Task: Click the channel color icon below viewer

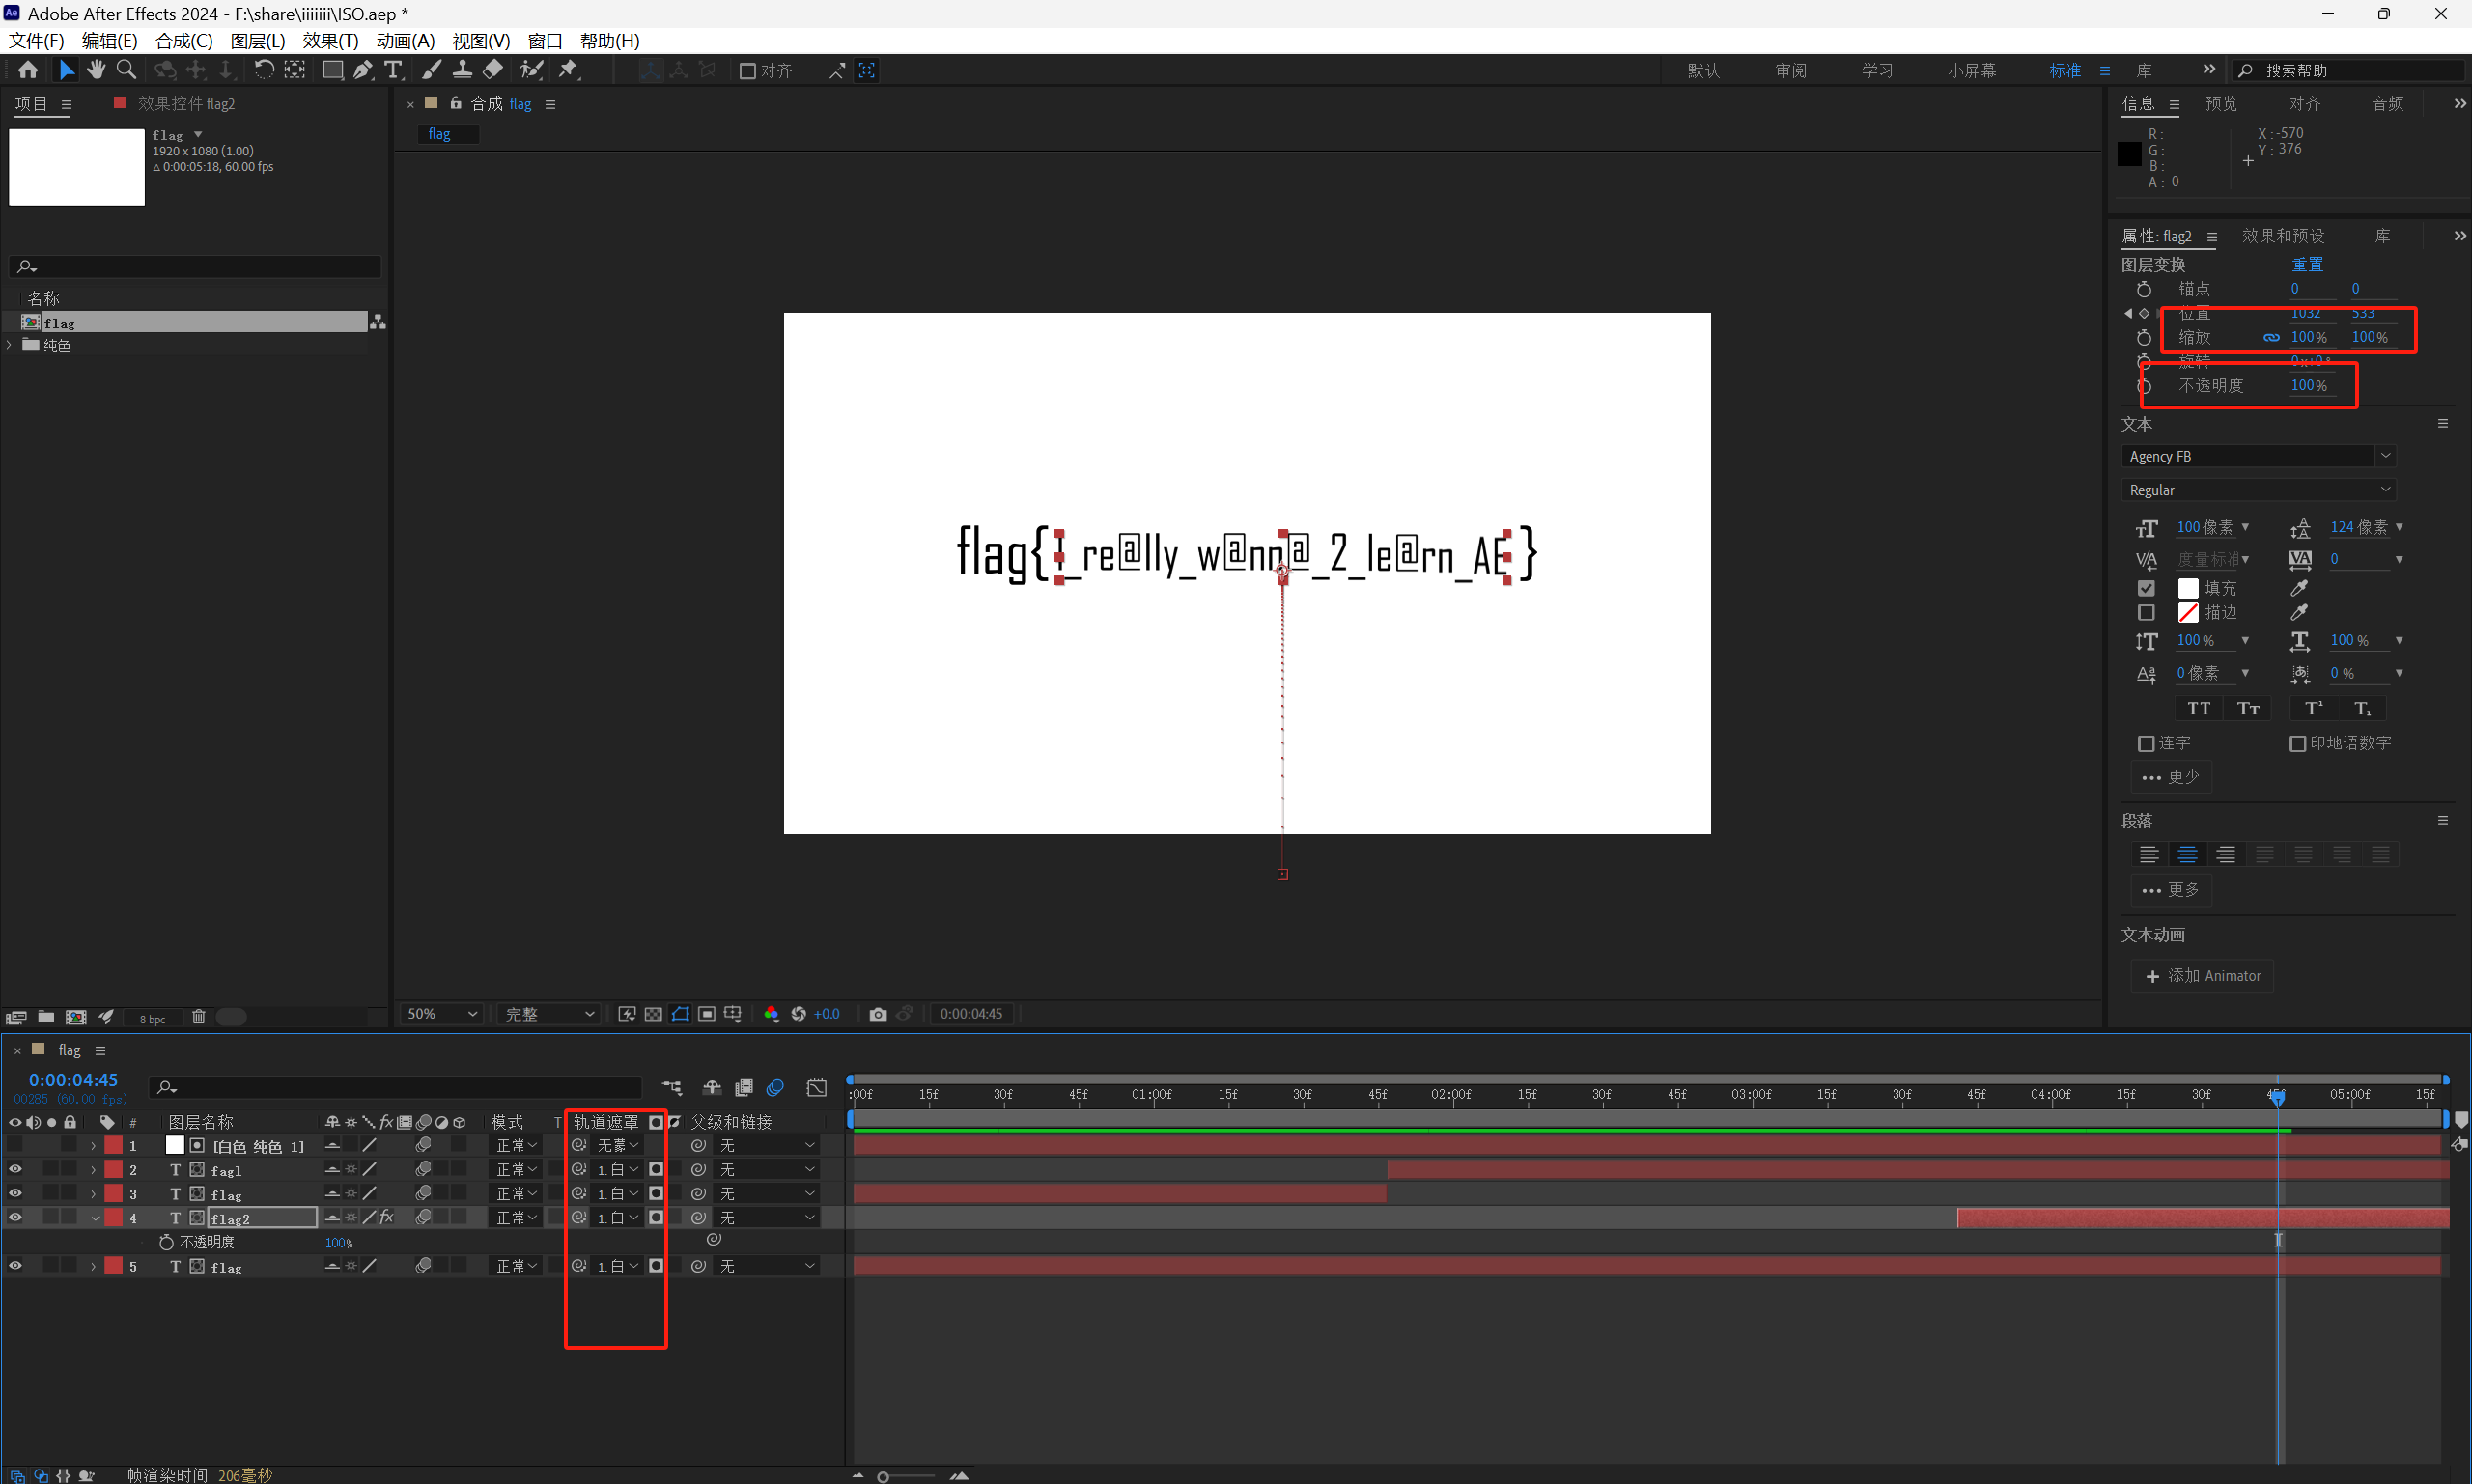Action: [771, 1014]
